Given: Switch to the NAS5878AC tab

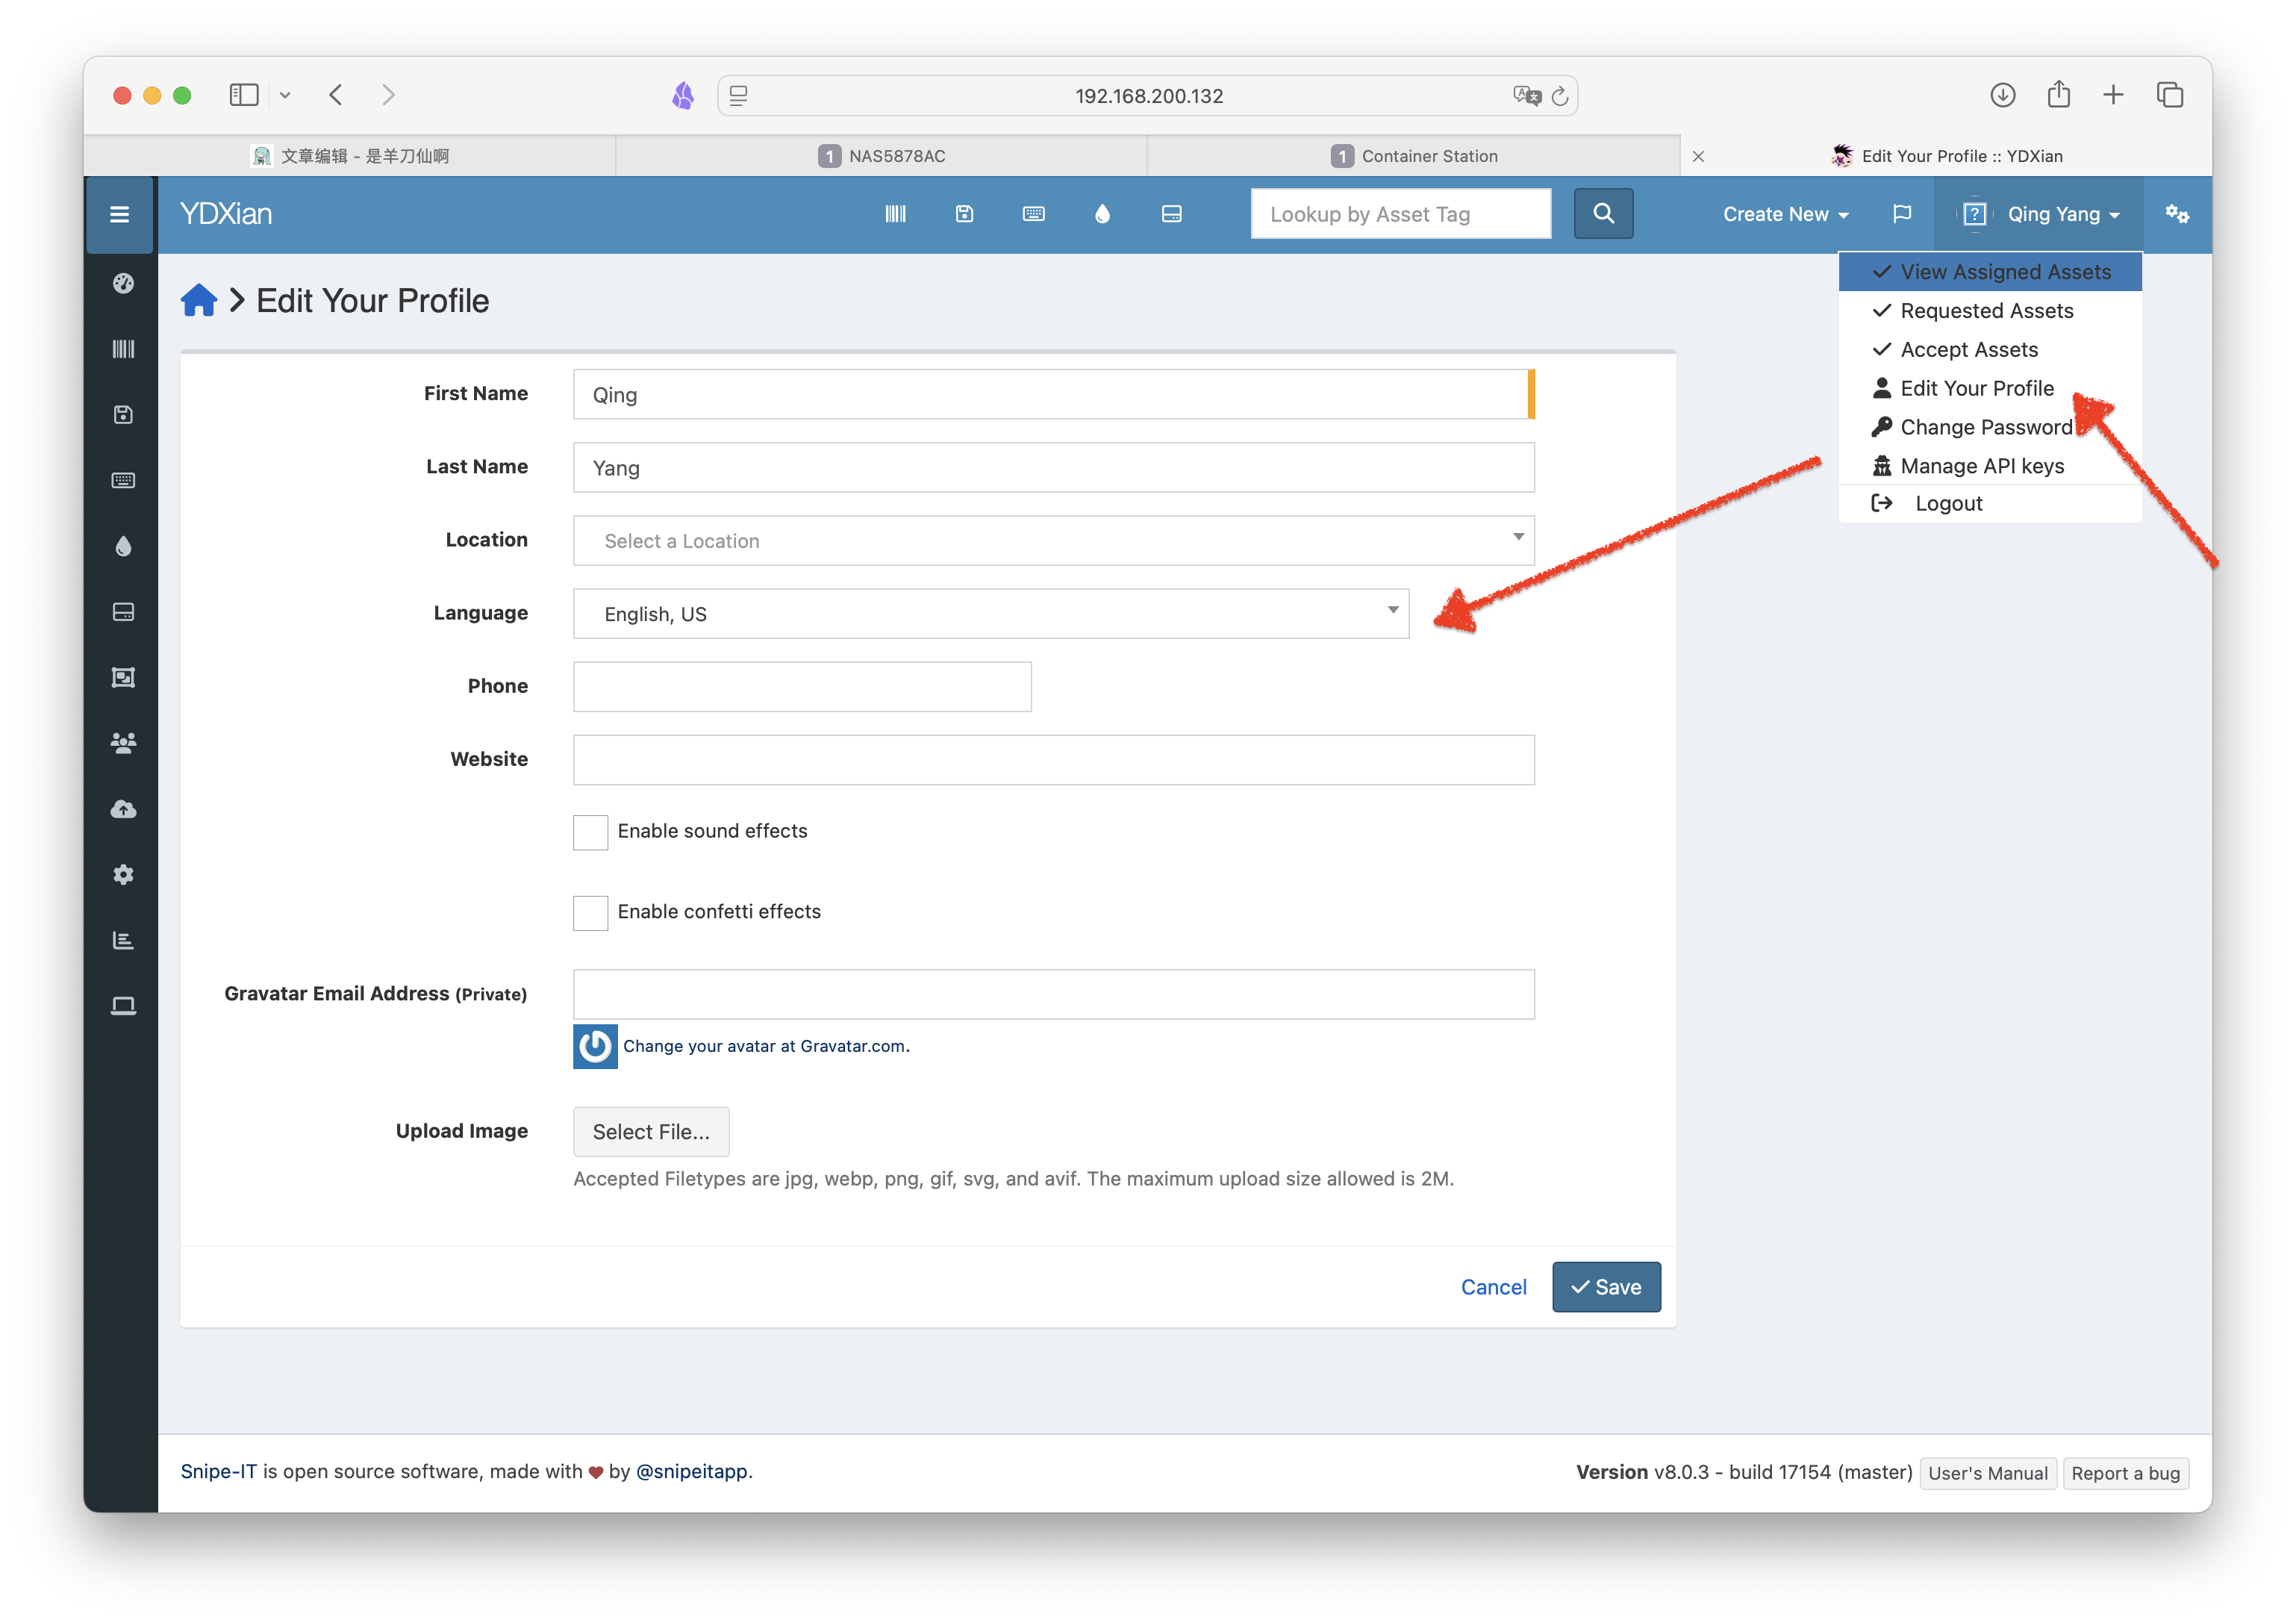Looking at the screenshot, I should click(x=881, y=156).
